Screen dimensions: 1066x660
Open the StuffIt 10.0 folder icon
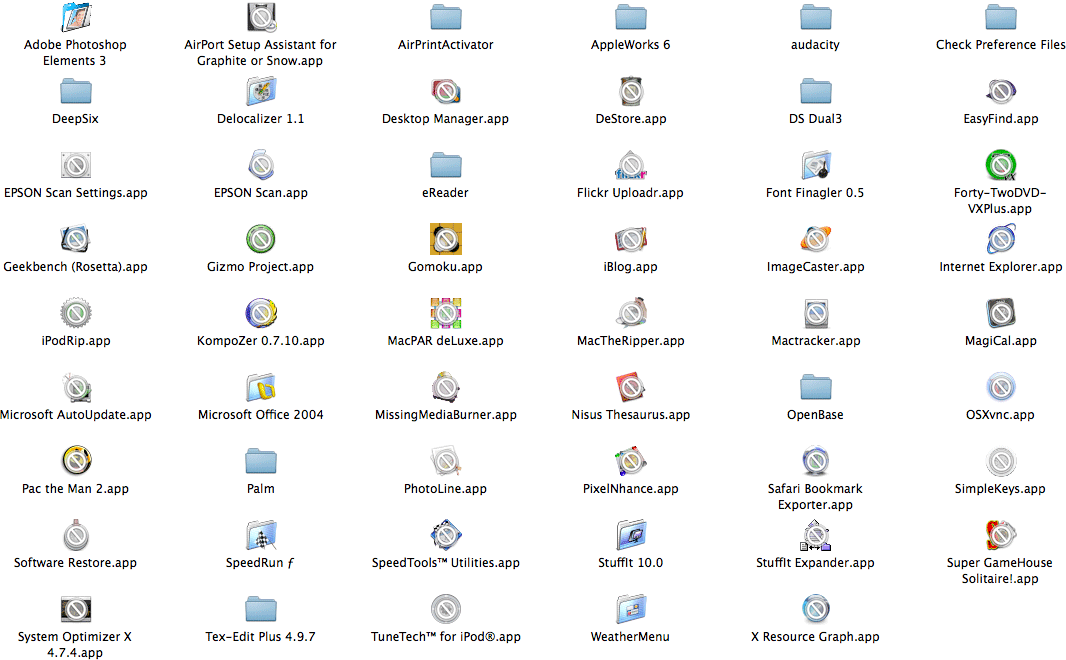631,536
